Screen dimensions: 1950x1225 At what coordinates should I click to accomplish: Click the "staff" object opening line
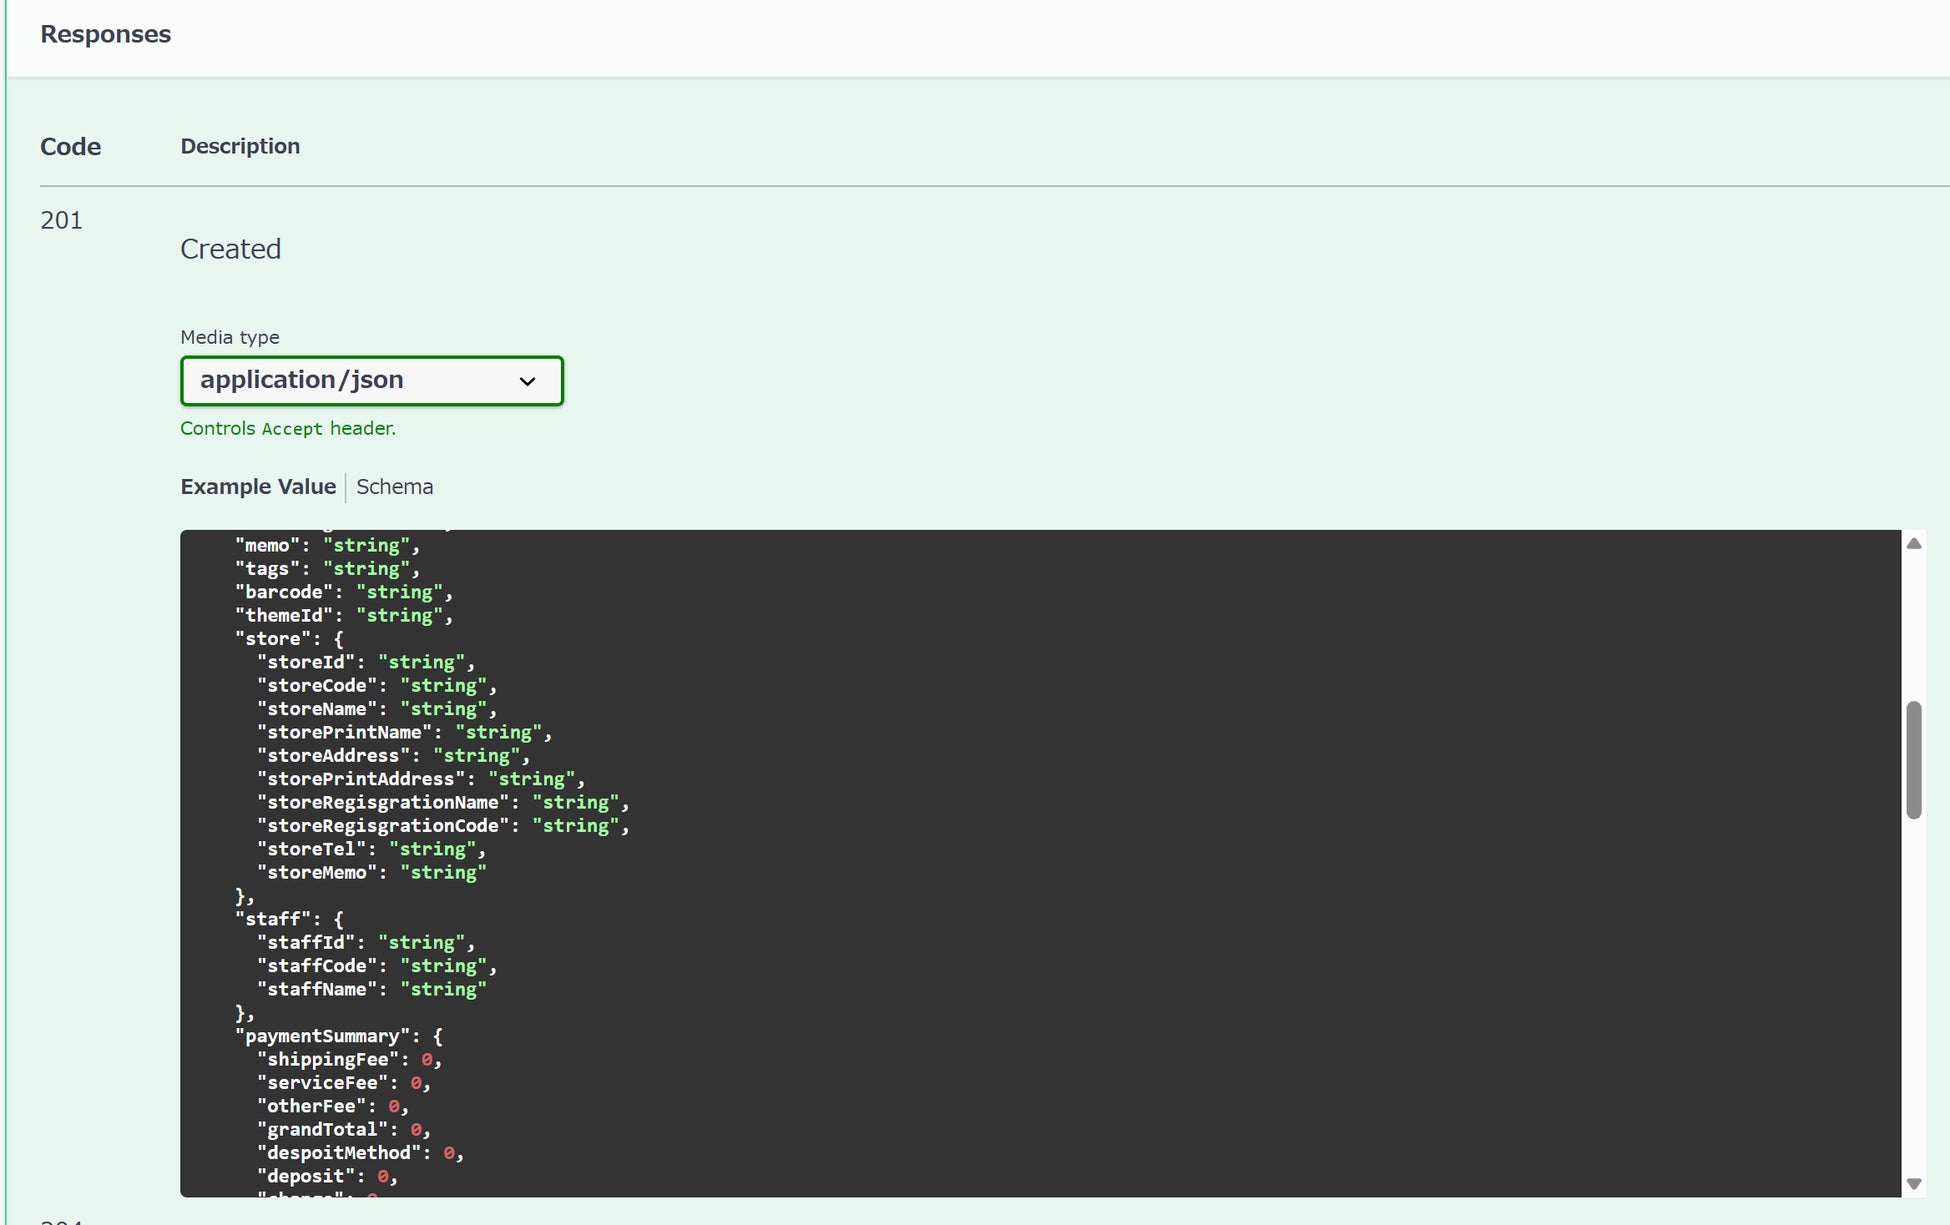pyautogui.click(x=289, y=919)
